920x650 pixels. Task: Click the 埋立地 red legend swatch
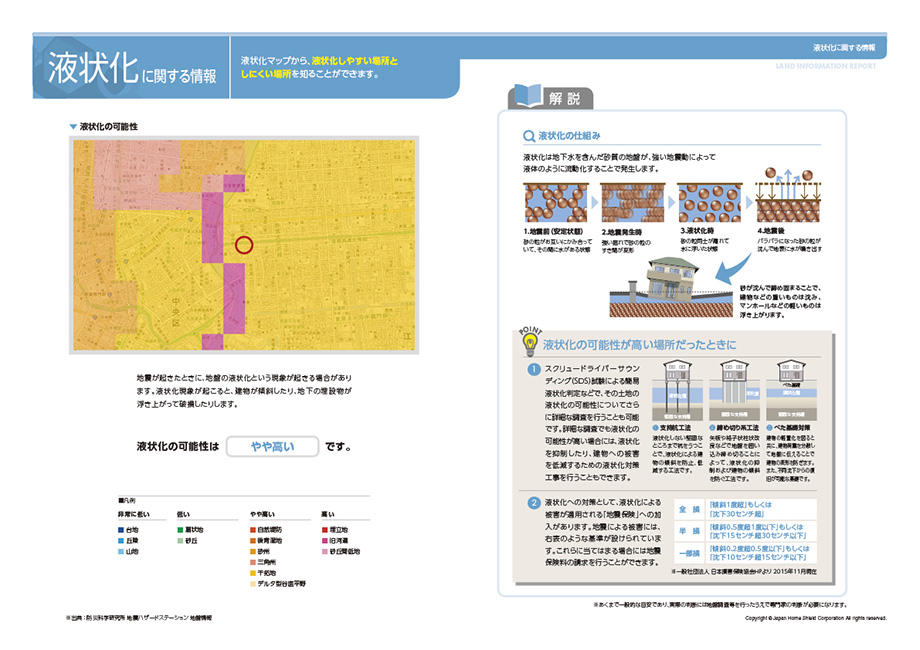coord(324,530)
